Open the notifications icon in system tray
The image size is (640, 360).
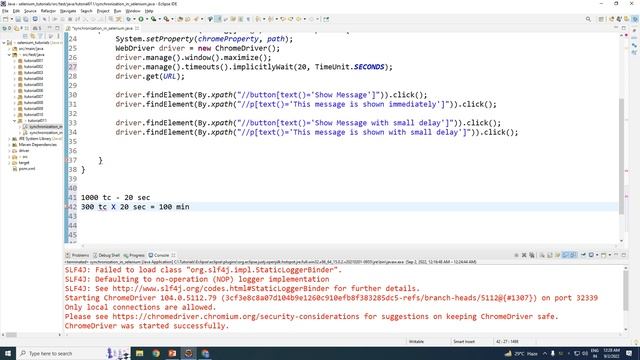point(629,353)
